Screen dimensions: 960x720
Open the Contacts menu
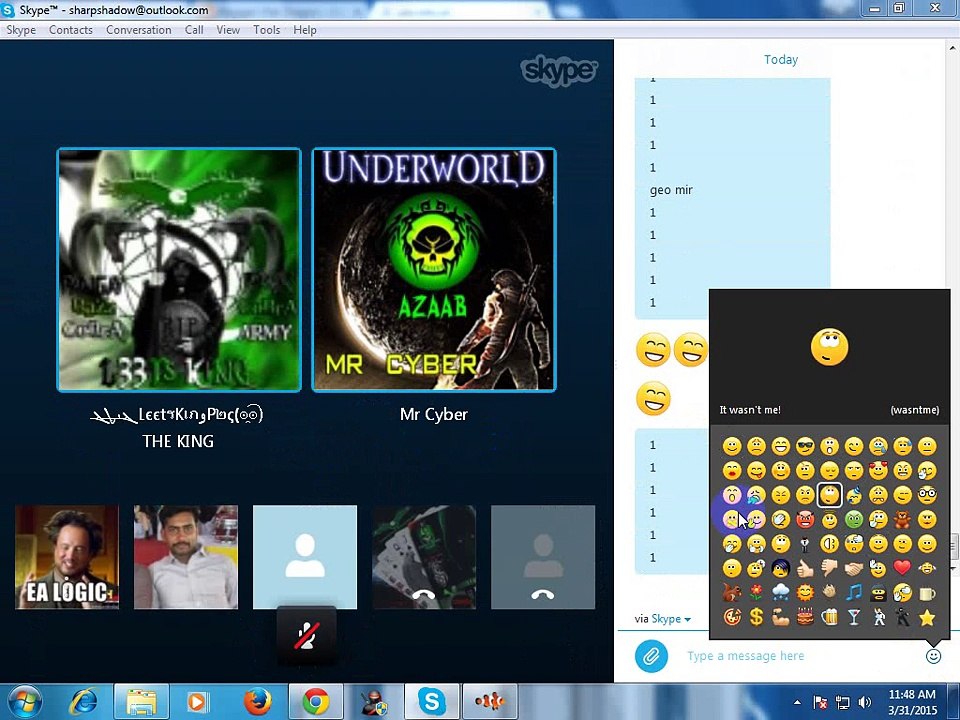pos(71,30)
